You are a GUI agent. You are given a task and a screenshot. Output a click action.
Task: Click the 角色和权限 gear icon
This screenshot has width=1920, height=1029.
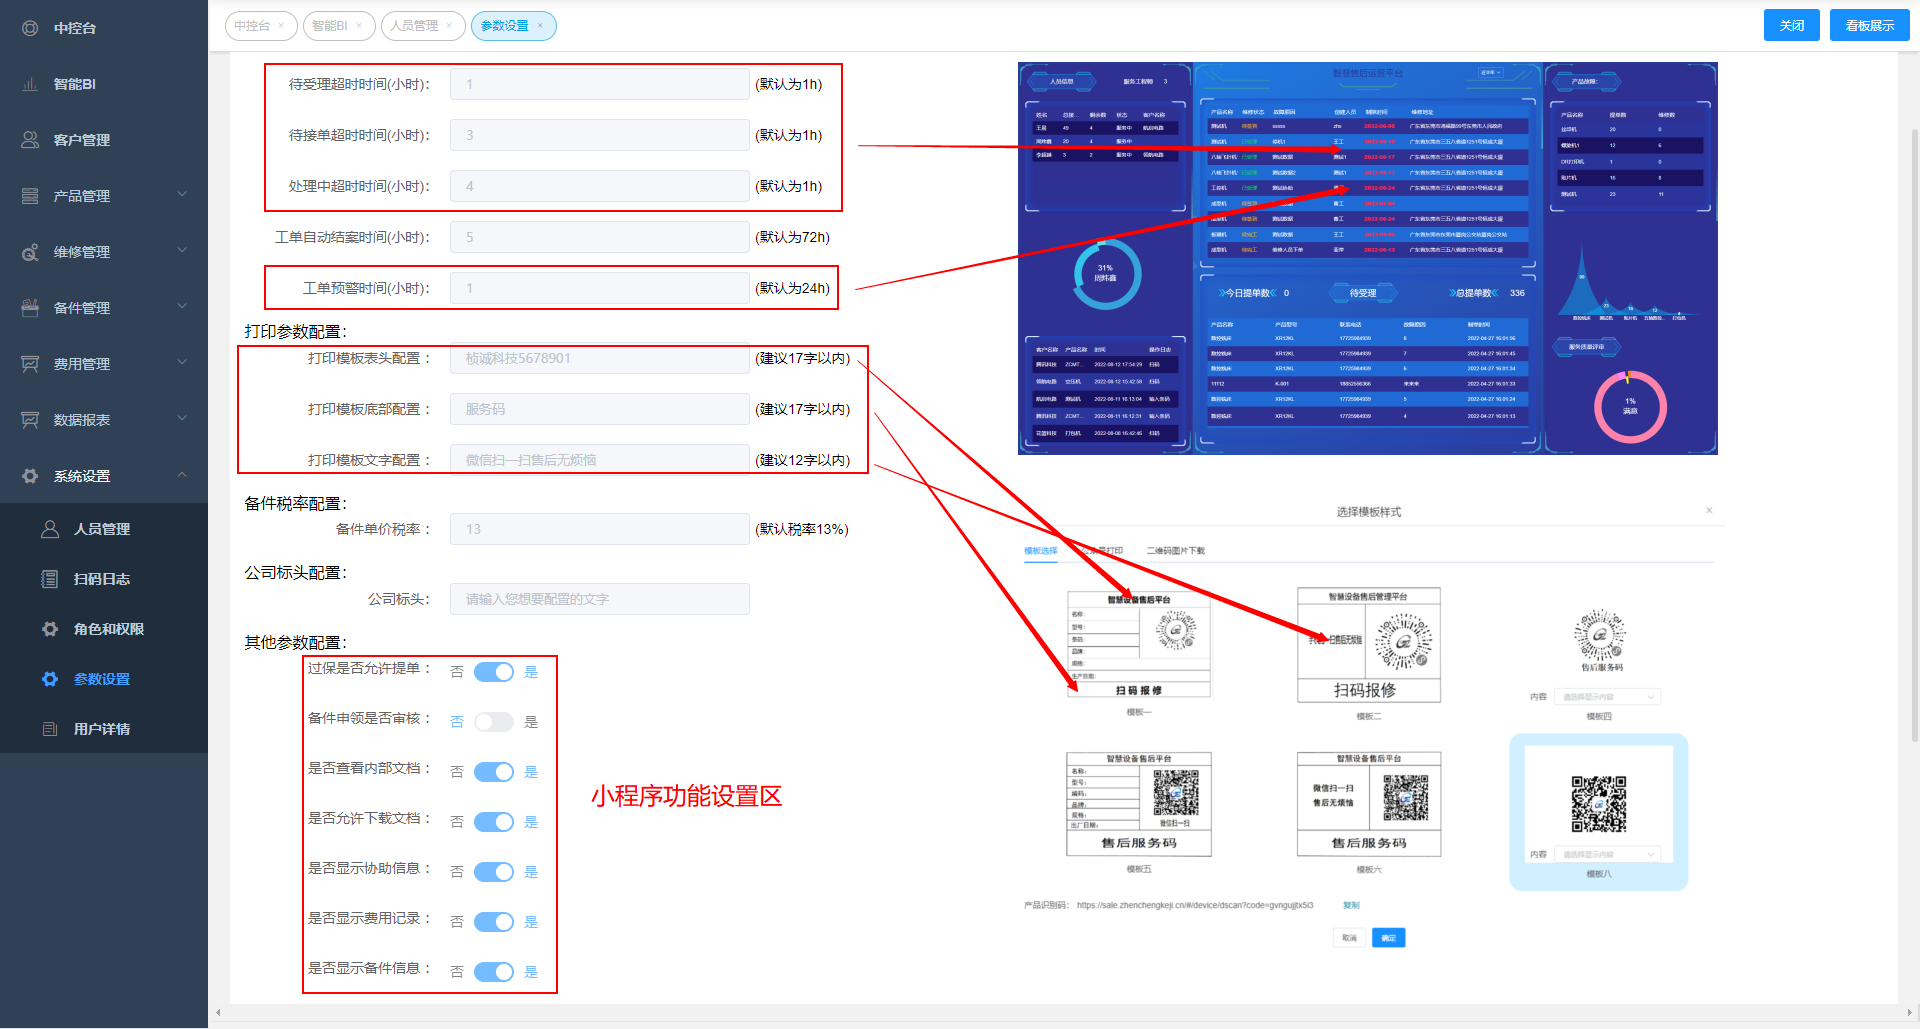[x=49, y=629]
